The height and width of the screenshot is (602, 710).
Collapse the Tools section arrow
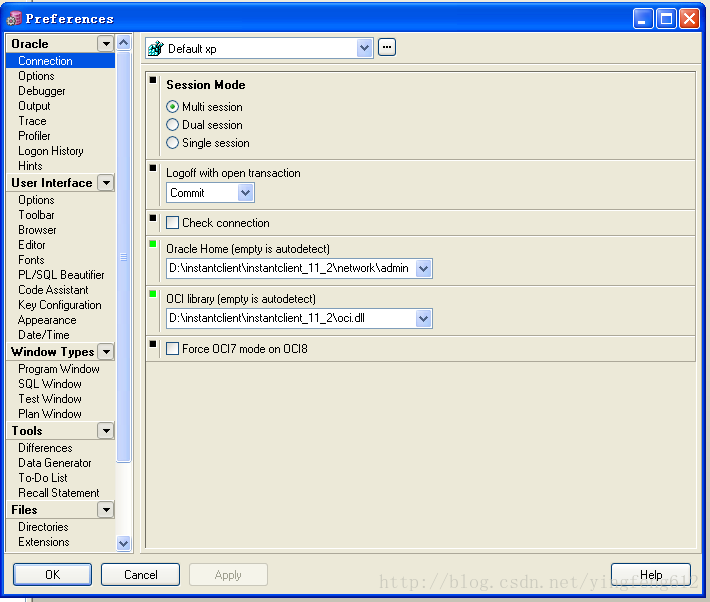click(106, 430)
